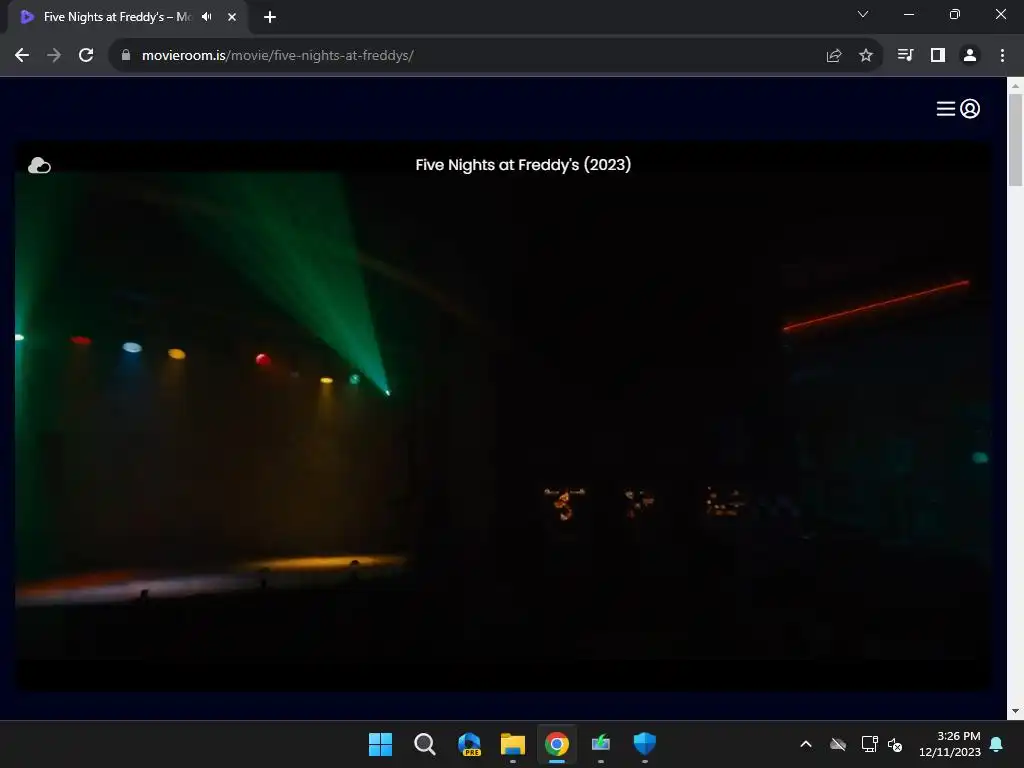
Task: Open the site hamburger menu
Action: pyautogui.click(x=946, y=108)
